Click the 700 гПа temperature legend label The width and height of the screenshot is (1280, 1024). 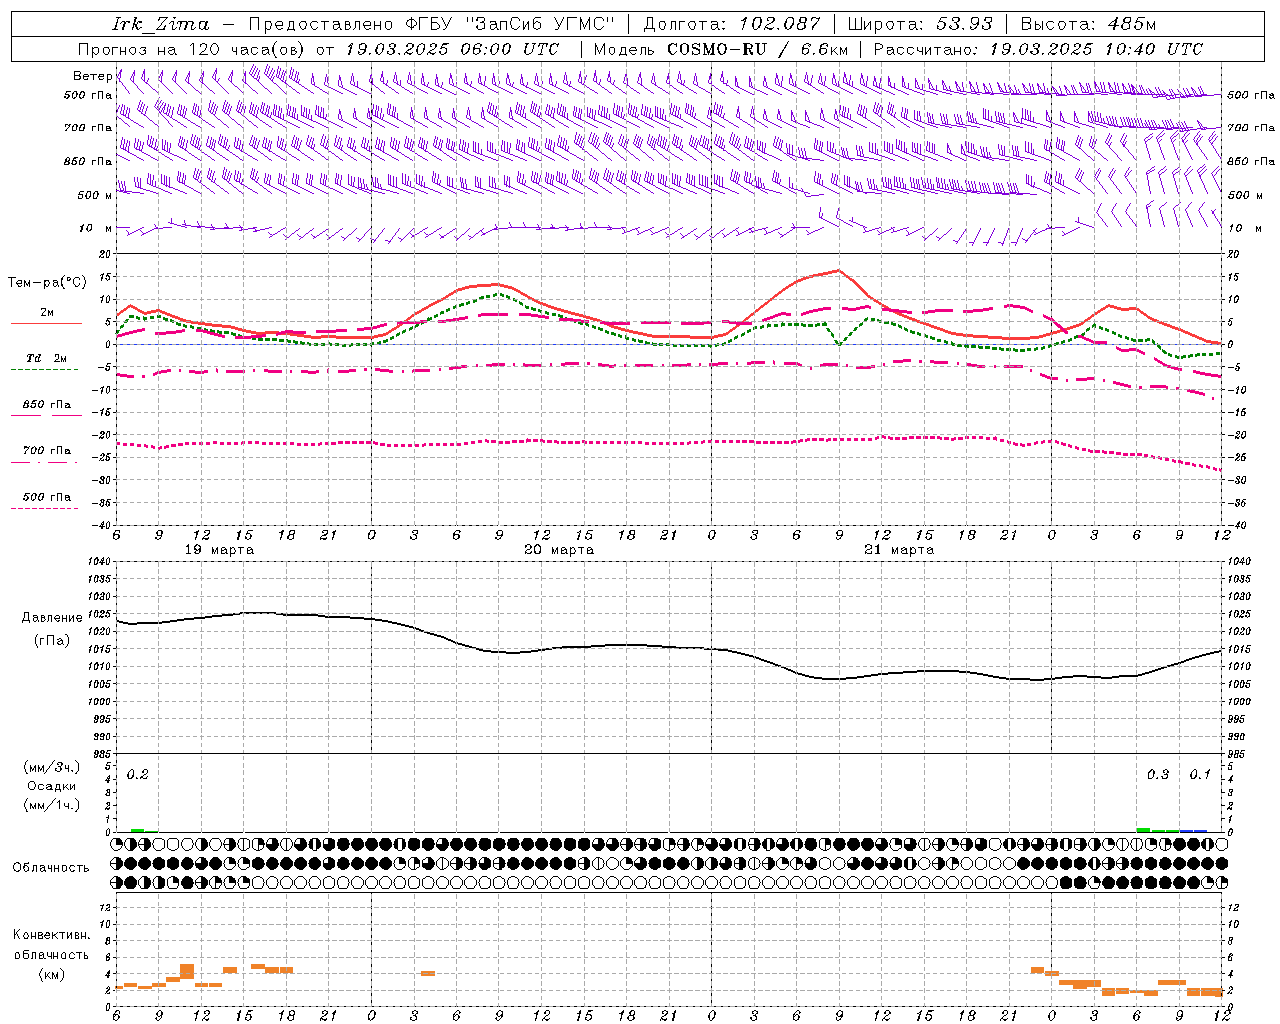46,450
